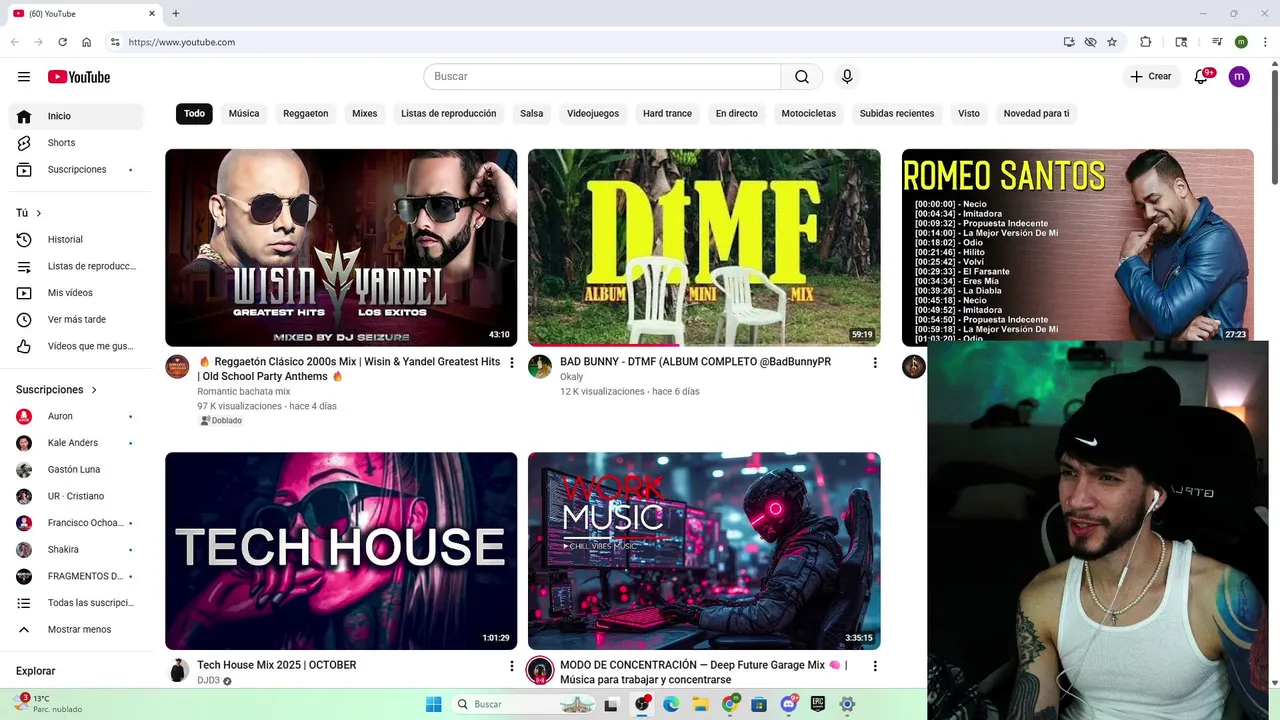
Task: Click the Inicio home icon in the sidebar
Action: pos(24,116)
